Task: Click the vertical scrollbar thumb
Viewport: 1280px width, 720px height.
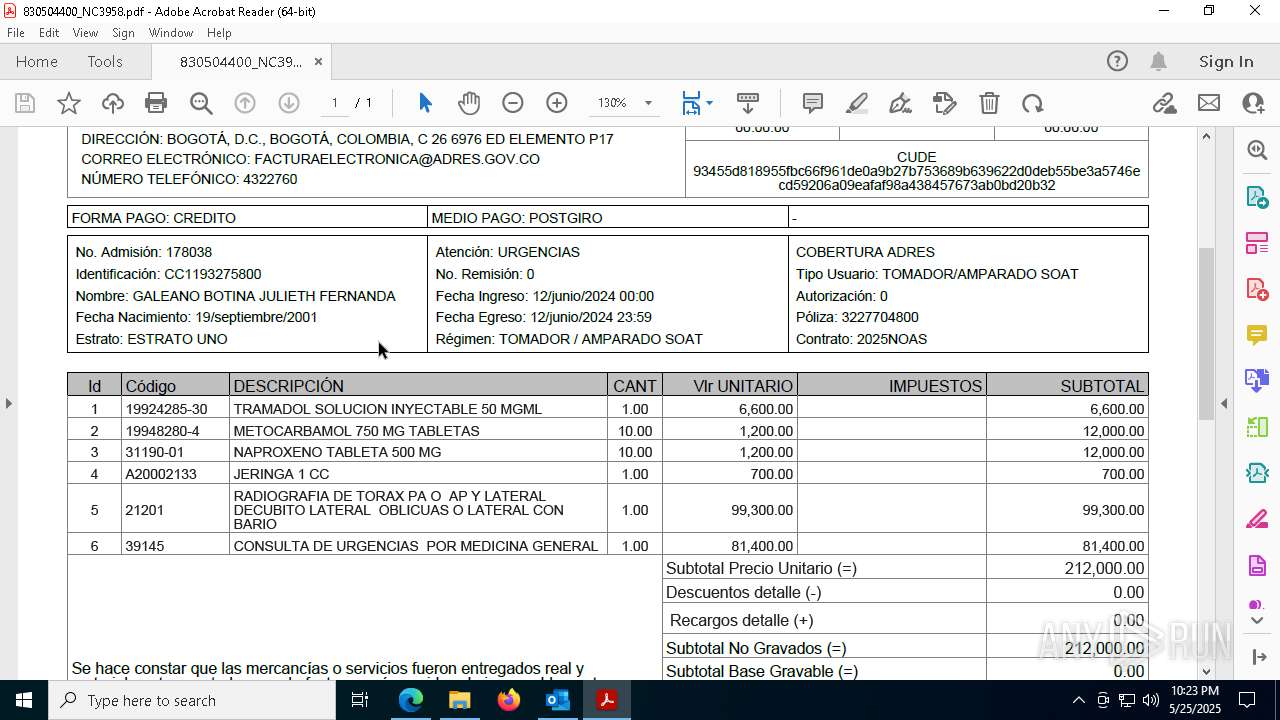Action: [1206, 333]
